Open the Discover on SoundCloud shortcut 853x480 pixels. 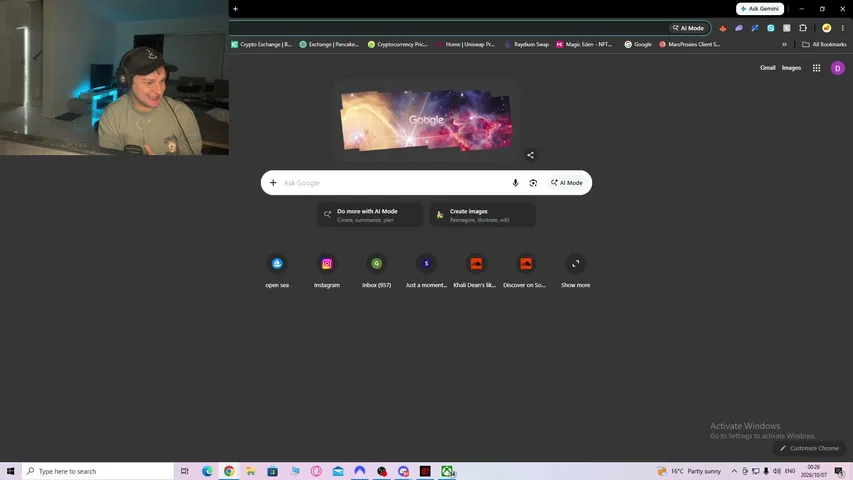click(526, 271)
